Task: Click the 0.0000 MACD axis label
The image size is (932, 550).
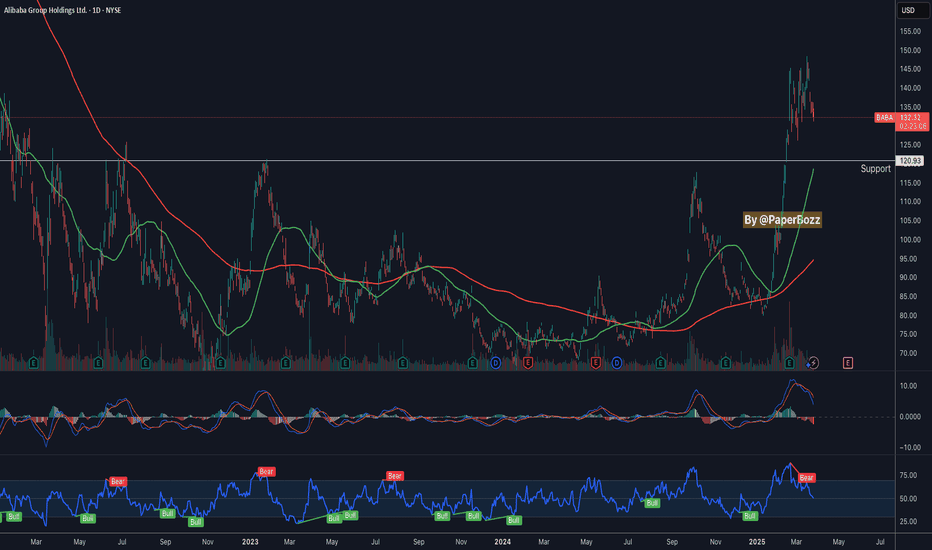Action: [x=910, y=417]
